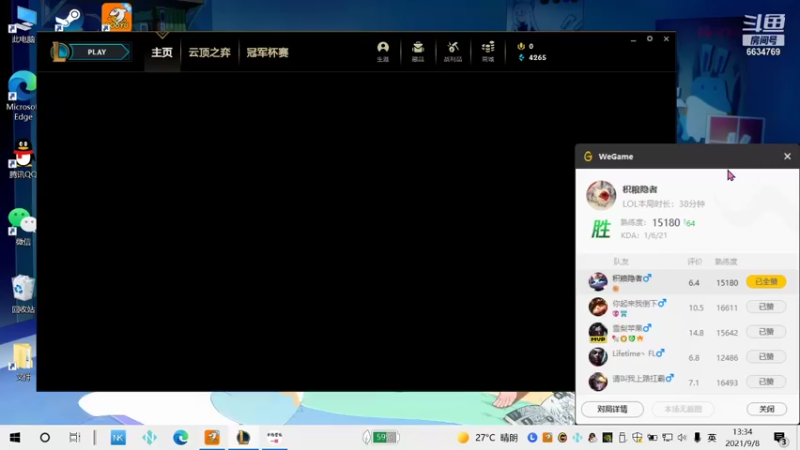Click the large player avatar in WeGame summary

click(x=601, y=195)
